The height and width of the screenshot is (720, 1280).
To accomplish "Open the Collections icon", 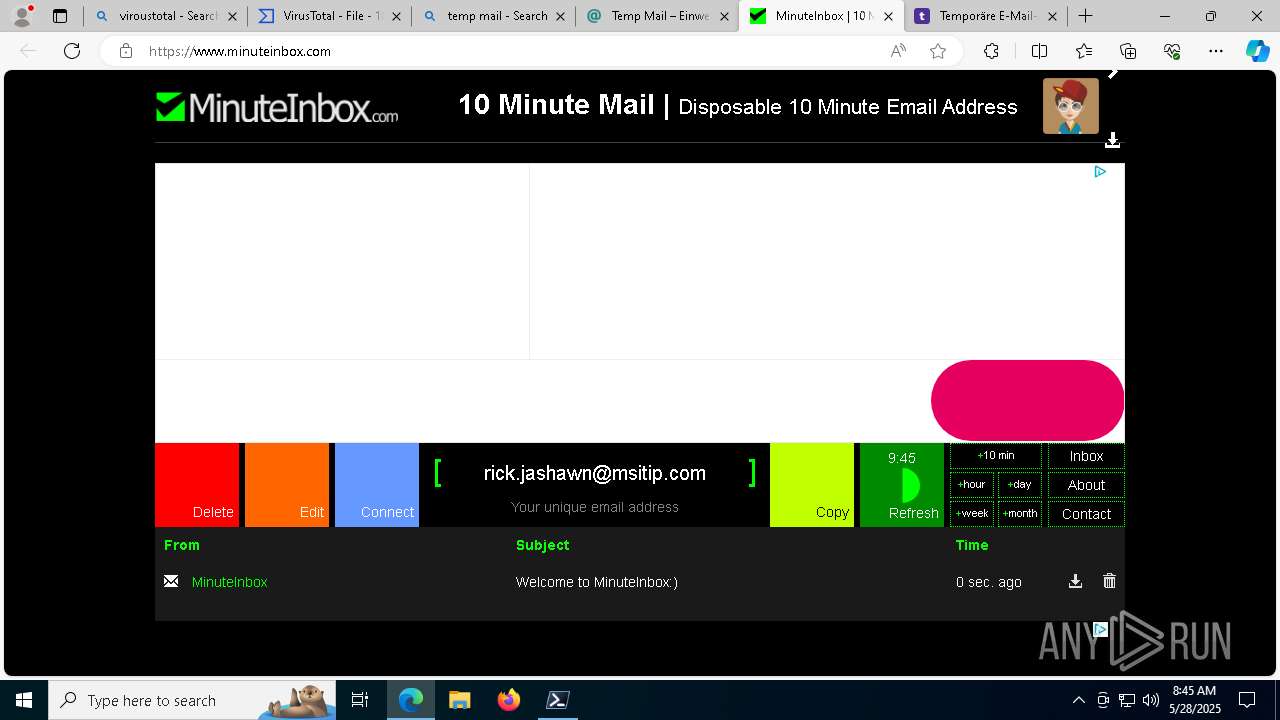I will (1128, 51).
